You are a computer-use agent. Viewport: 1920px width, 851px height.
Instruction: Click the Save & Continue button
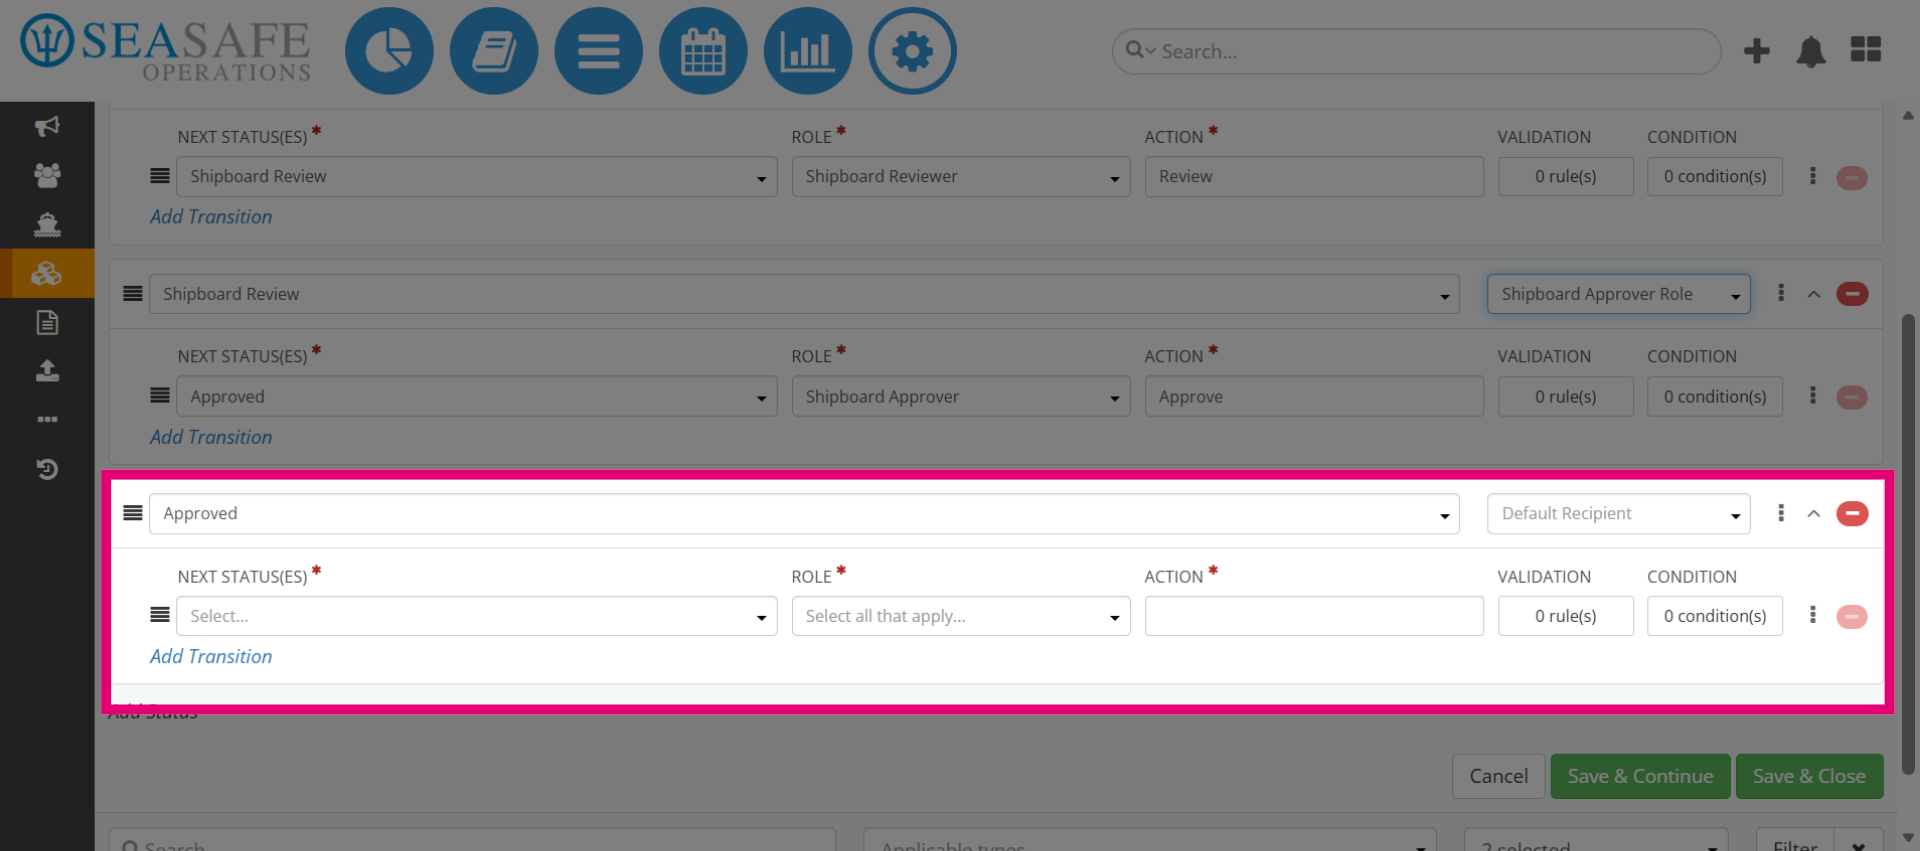click(1640, 776)
